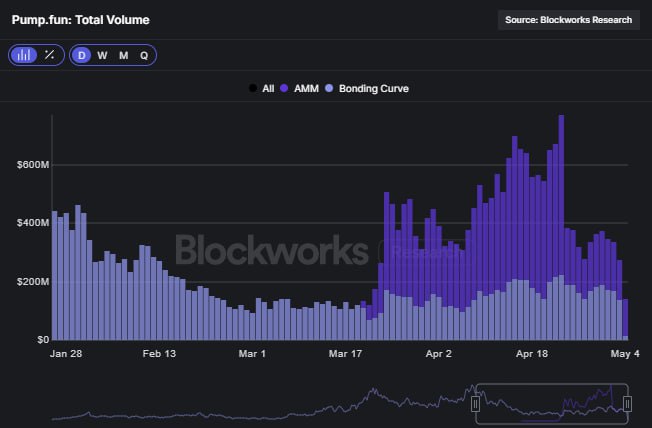
Task: Click the $0 axis label
Action: [x=43, y=340]
